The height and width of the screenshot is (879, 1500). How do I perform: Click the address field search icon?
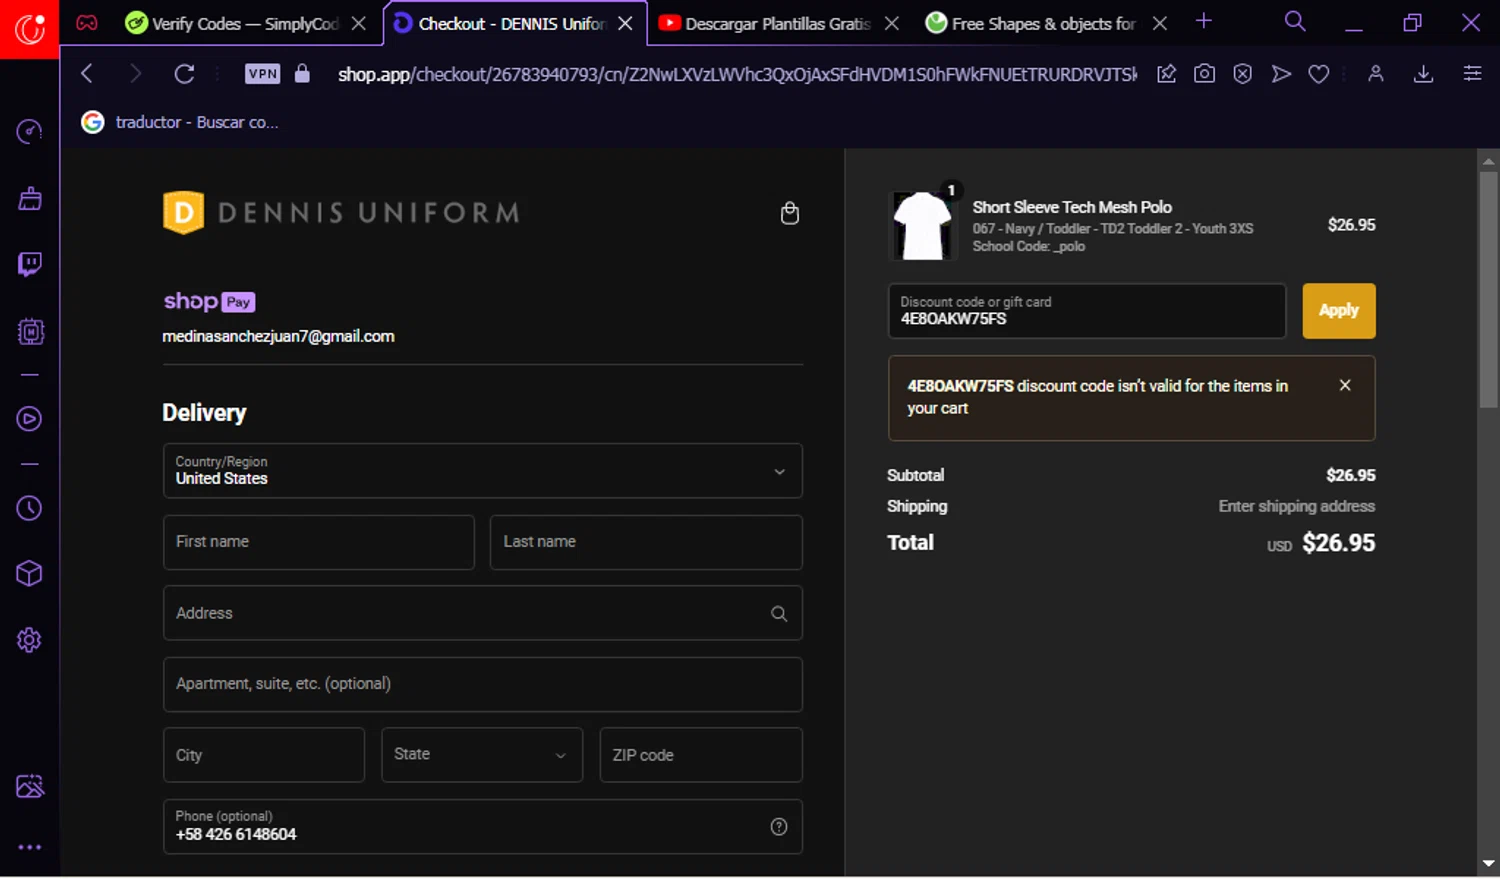tap(779, 613)
